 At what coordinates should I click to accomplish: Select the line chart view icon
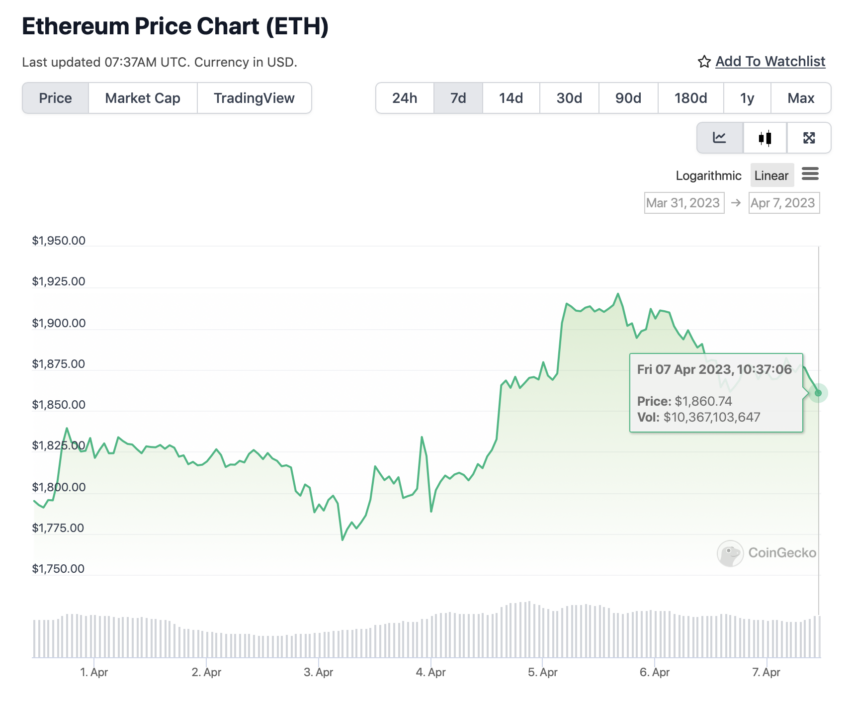[x=719, y=138]
